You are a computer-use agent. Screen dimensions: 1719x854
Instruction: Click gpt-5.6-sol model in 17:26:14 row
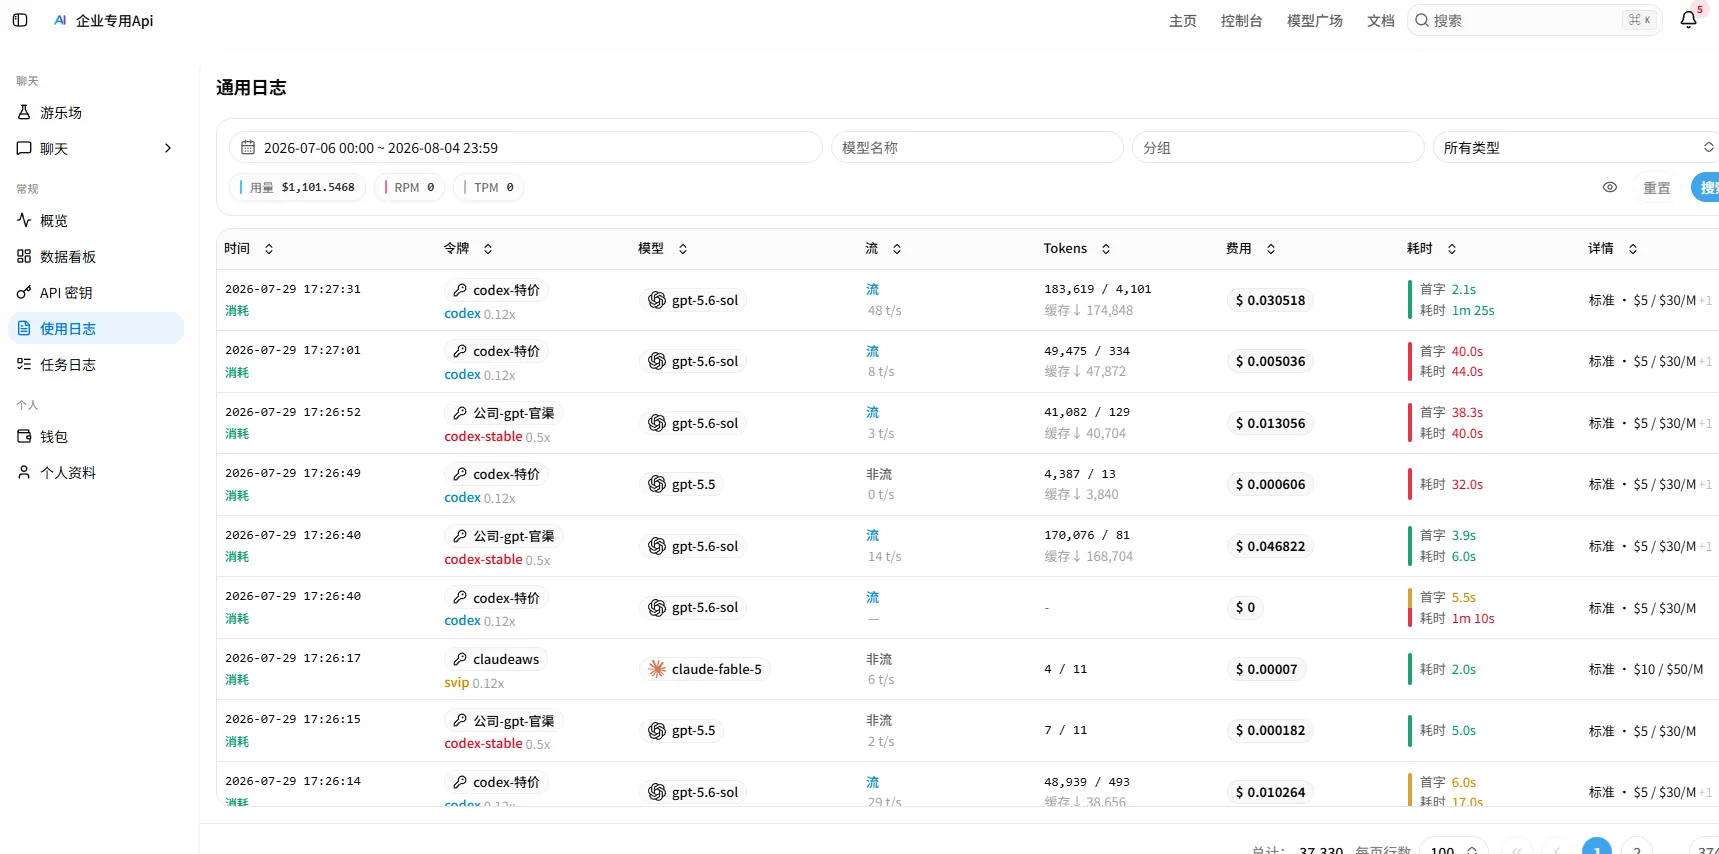693,792
